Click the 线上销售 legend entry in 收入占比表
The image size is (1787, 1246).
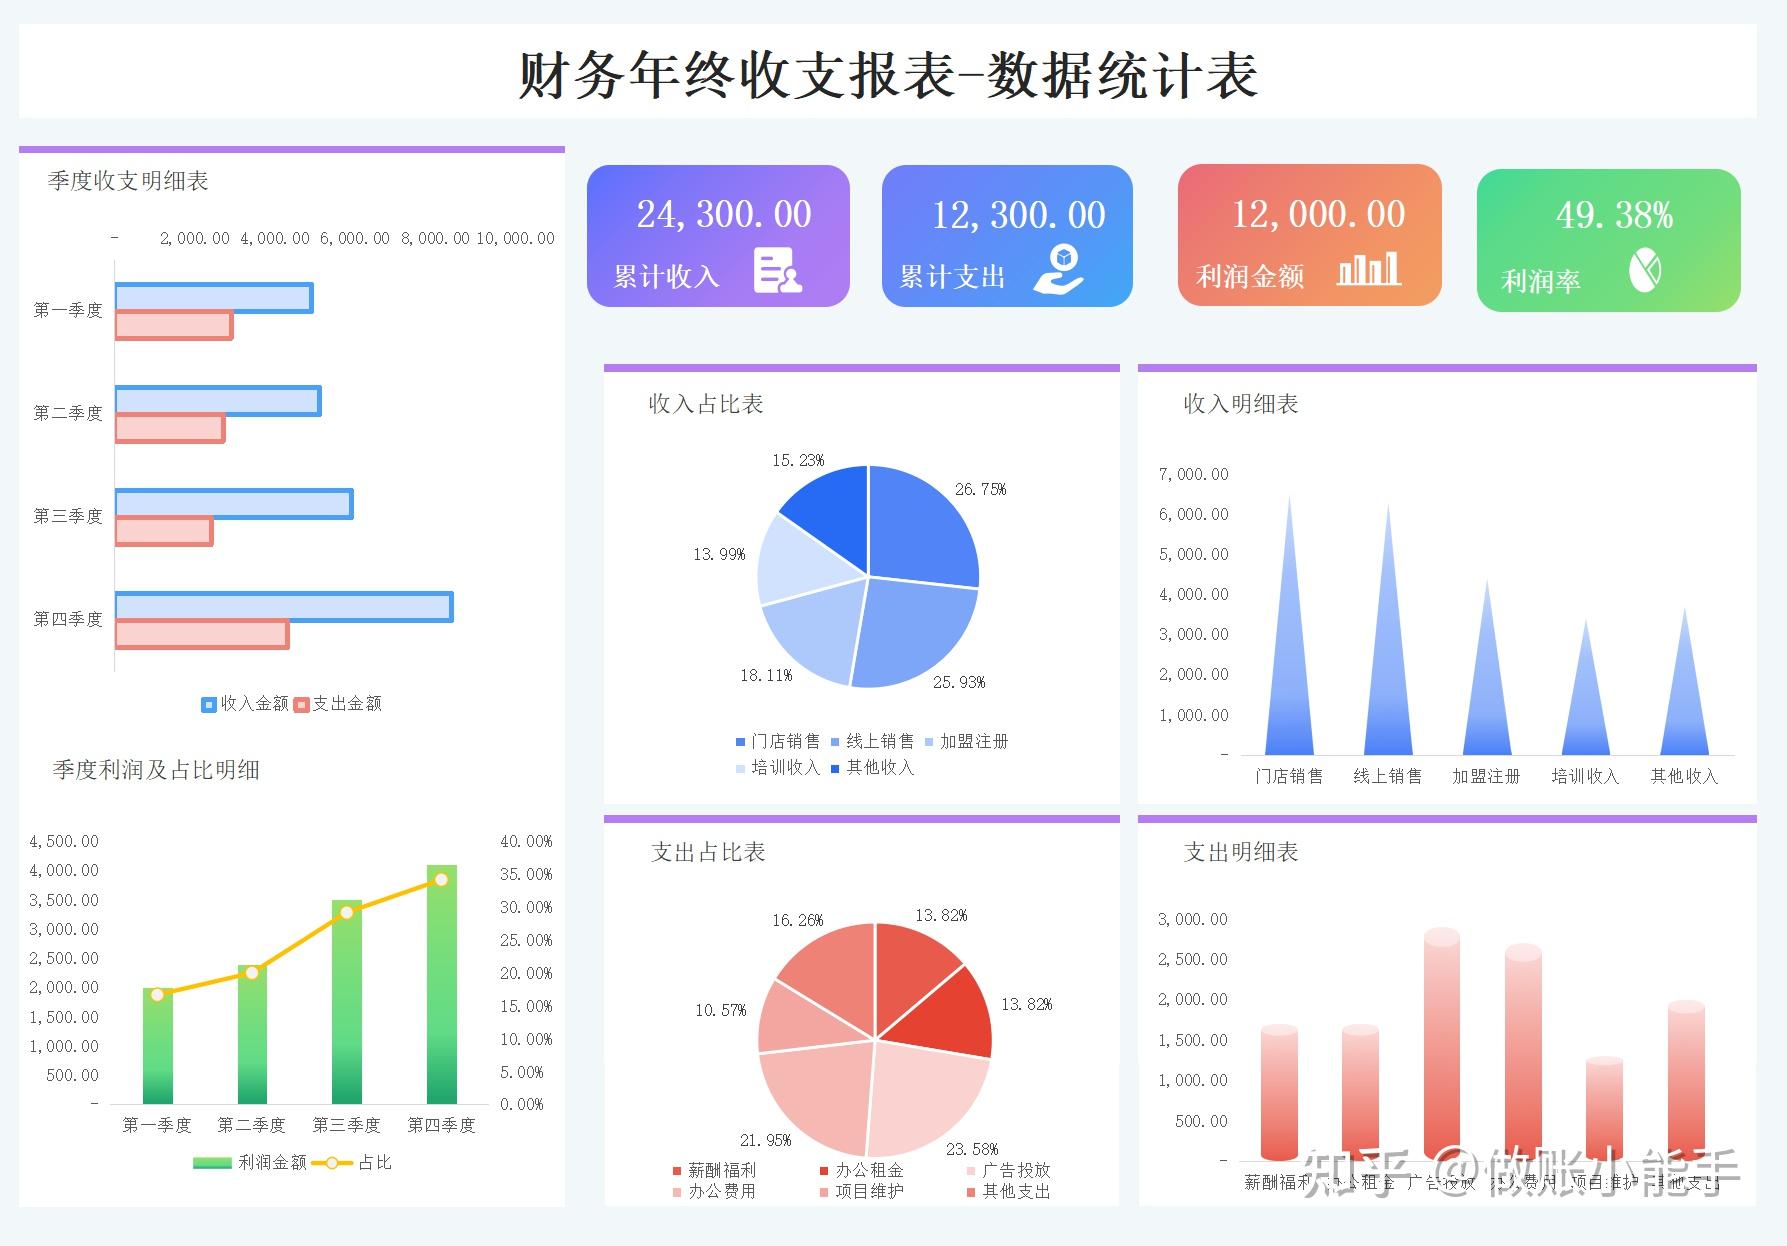pos(872,741)
